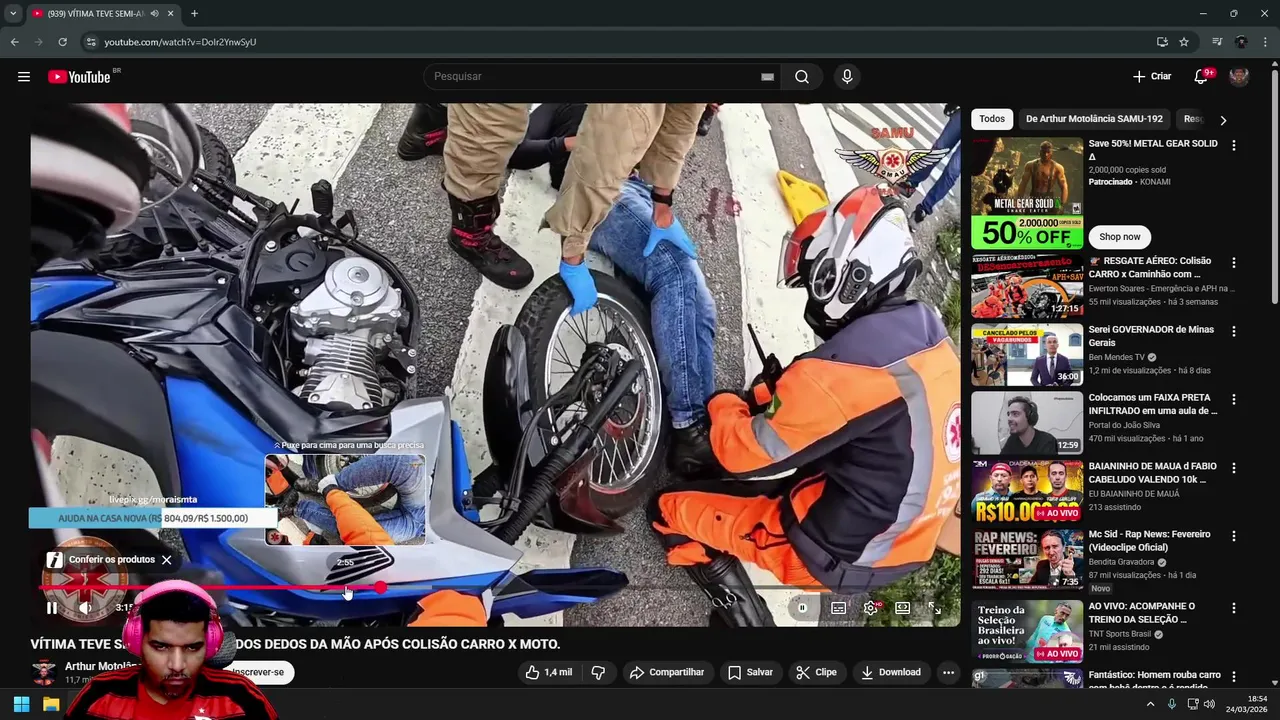This screenshot has width=1280, height=720.
Task: Open Serei GOVERNADOR de Minas Gerais title
Action: point(1151,336)
